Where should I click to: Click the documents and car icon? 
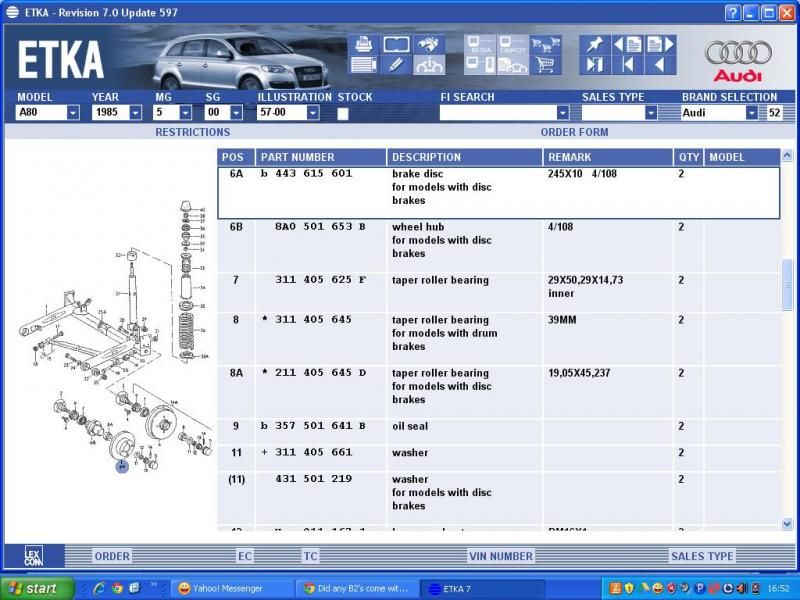[x=512, y=65]
